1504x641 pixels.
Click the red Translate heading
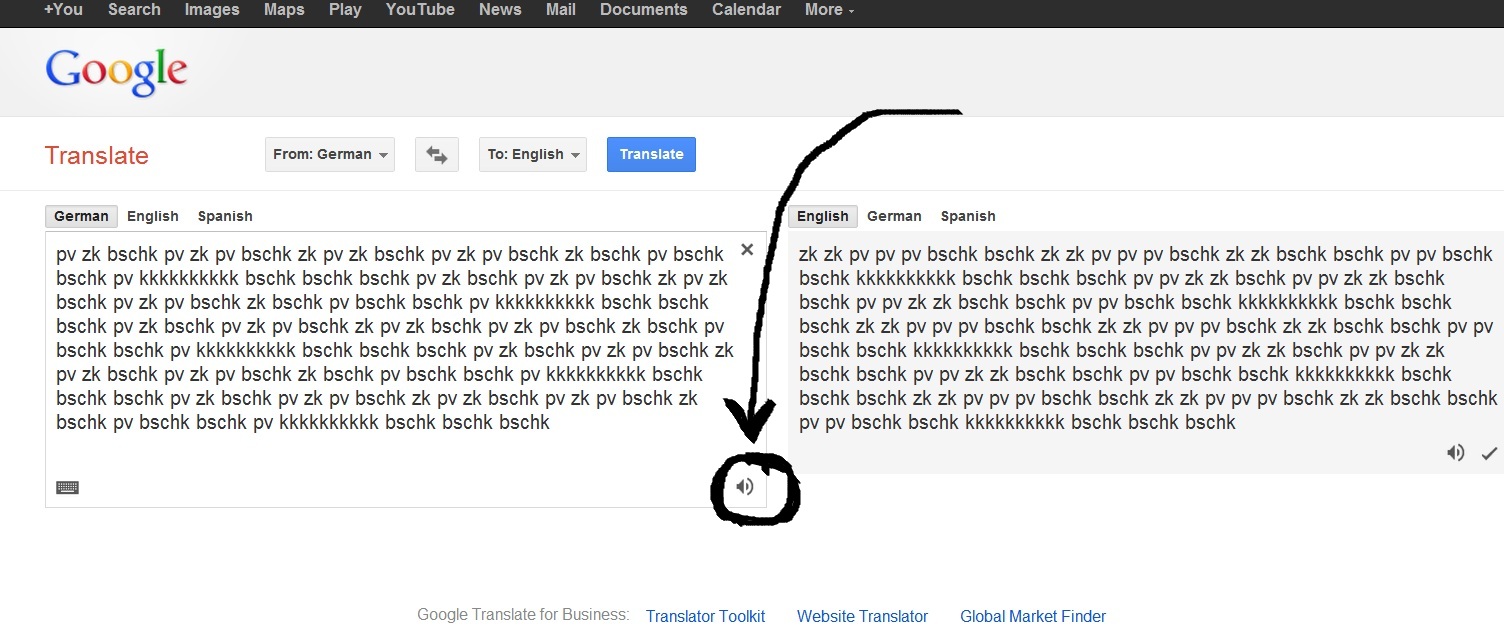point(96,156)
